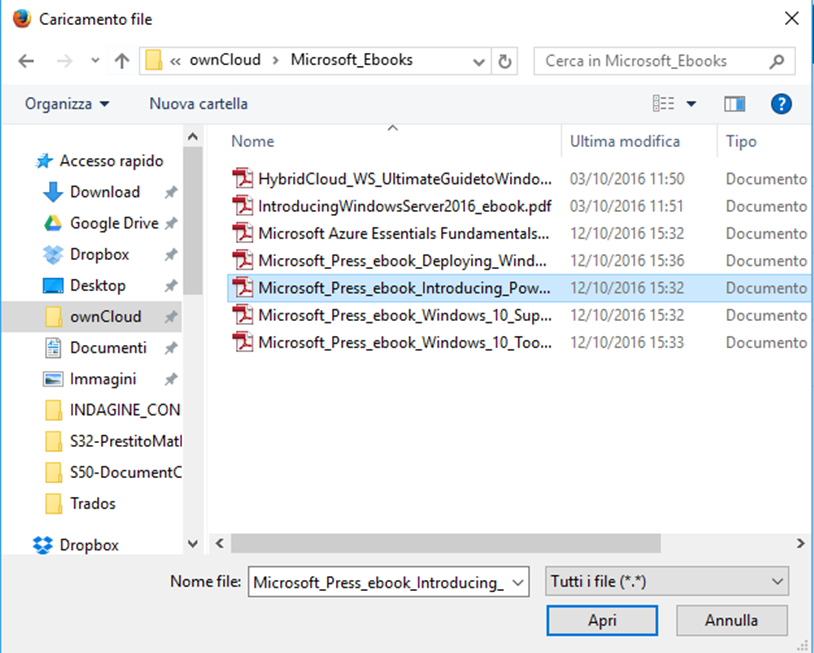
Task: Select Microsoft_Press_ebook_Windows_10_Sup file name
Action: (x=405, y=315)
